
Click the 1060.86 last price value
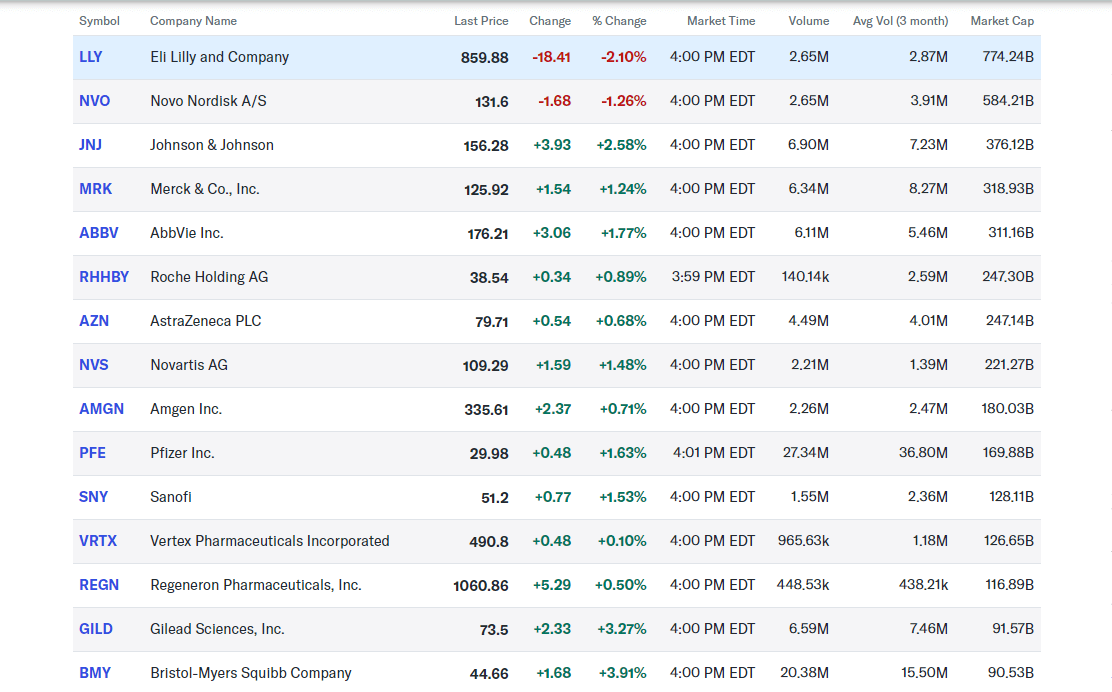(x=480, y=585)
